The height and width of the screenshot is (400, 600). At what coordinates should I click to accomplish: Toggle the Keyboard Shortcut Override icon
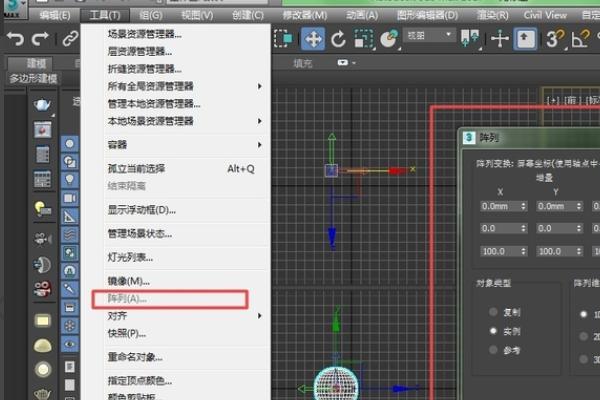525,39
